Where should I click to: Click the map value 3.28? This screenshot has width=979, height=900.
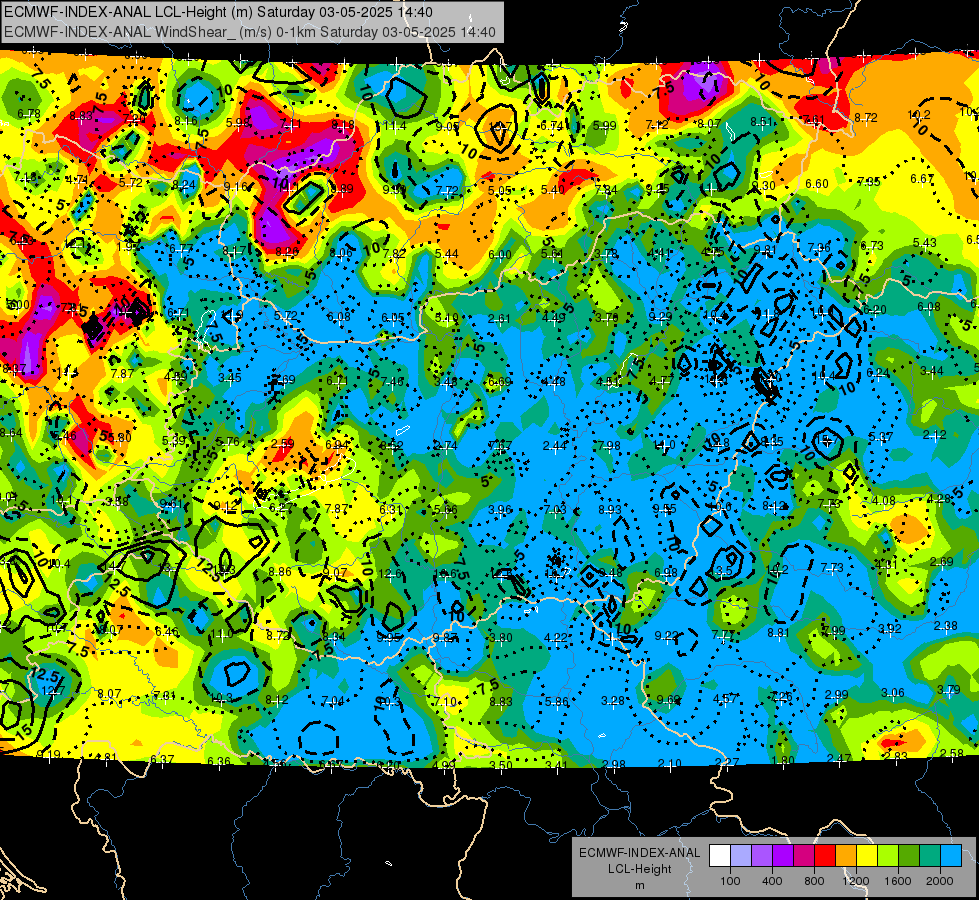pos(612,701)
